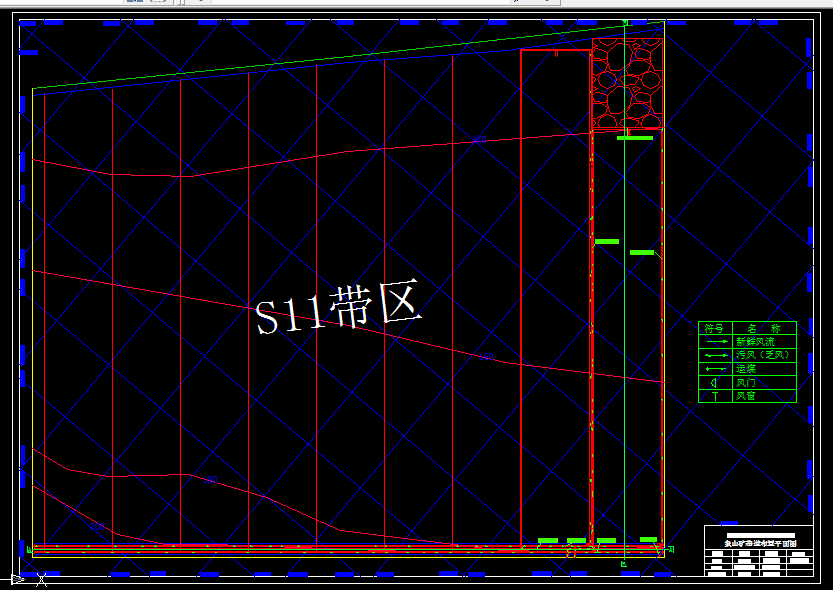Screen dimensions: 833x590
Task: Pick the coal transport arrow symbol in legend
Action: click(716, 369)
